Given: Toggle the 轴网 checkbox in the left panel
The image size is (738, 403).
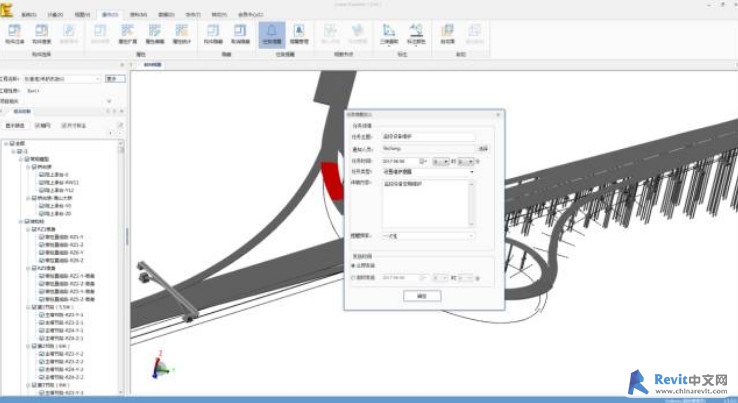Looking at the screenshot, I should tap(38, 126).
